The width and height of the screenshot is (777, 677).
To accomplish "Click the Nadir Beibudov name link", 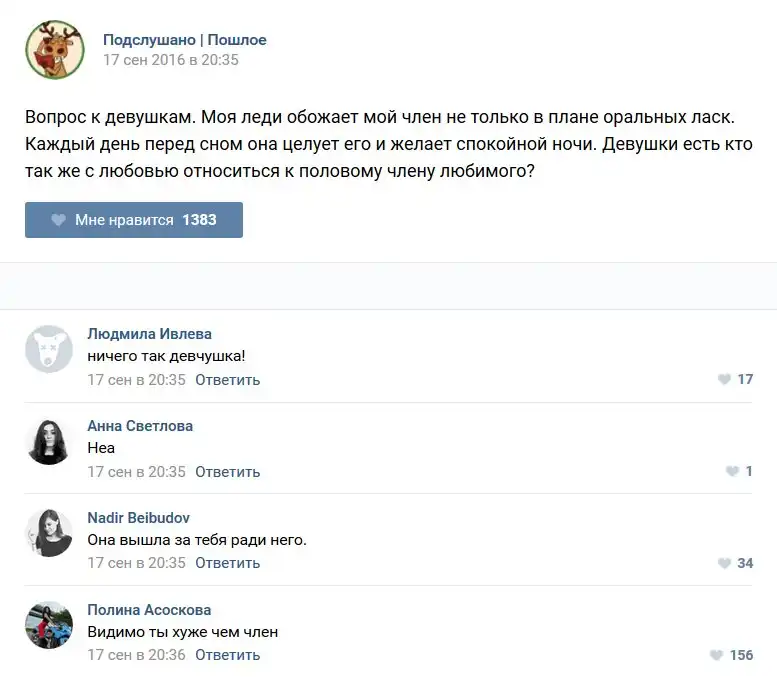I will (138, 518).
